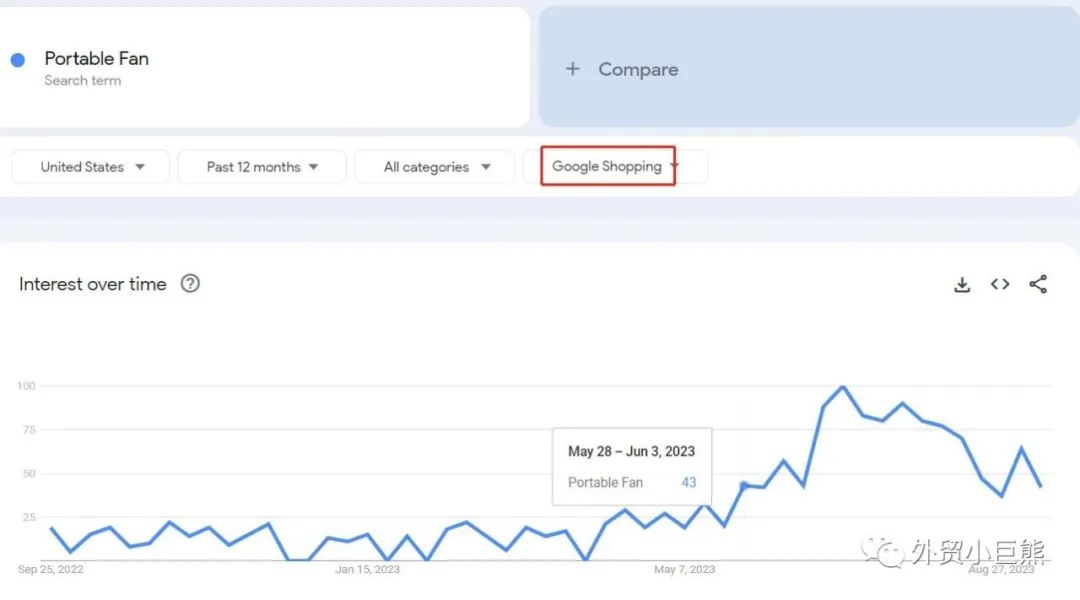Click the May 7, 2023 axis label

click(x=685, y=570)
